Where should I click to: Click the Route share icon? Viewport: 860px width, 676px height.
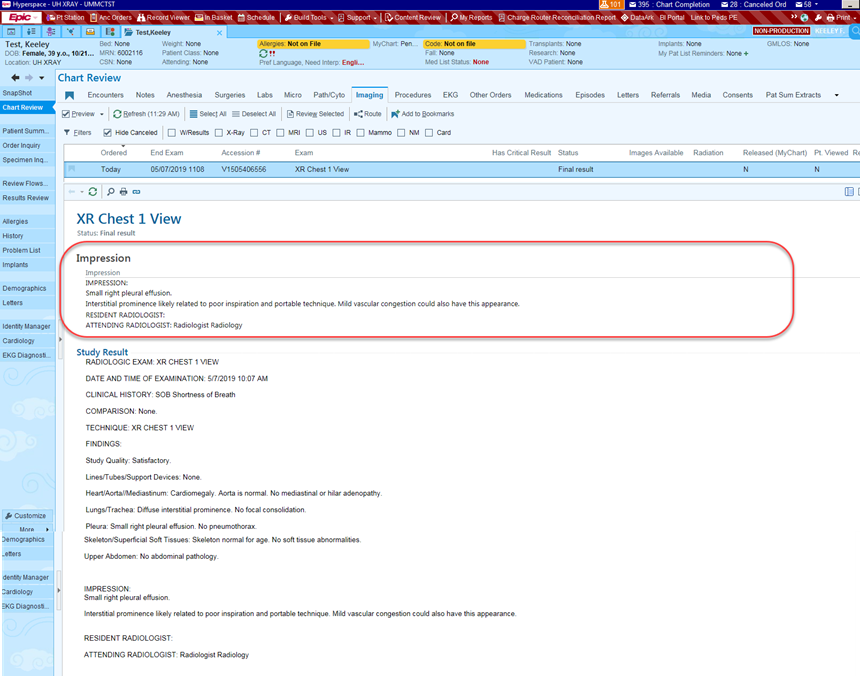pos(367,114)
